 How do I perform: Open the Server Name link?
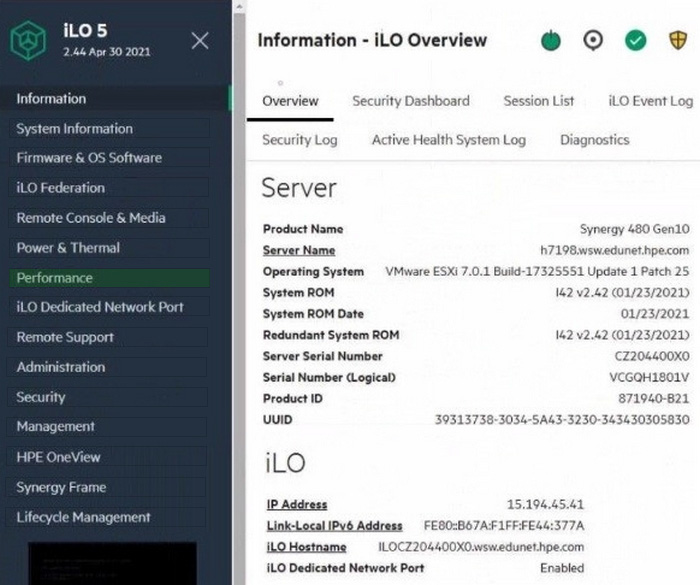299,250
